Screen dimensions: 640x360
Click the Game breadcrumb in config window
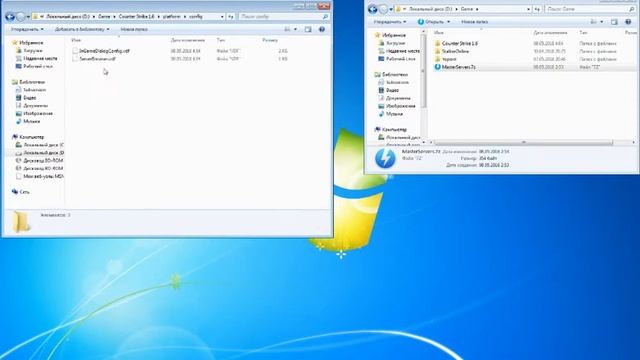point(104,17)
